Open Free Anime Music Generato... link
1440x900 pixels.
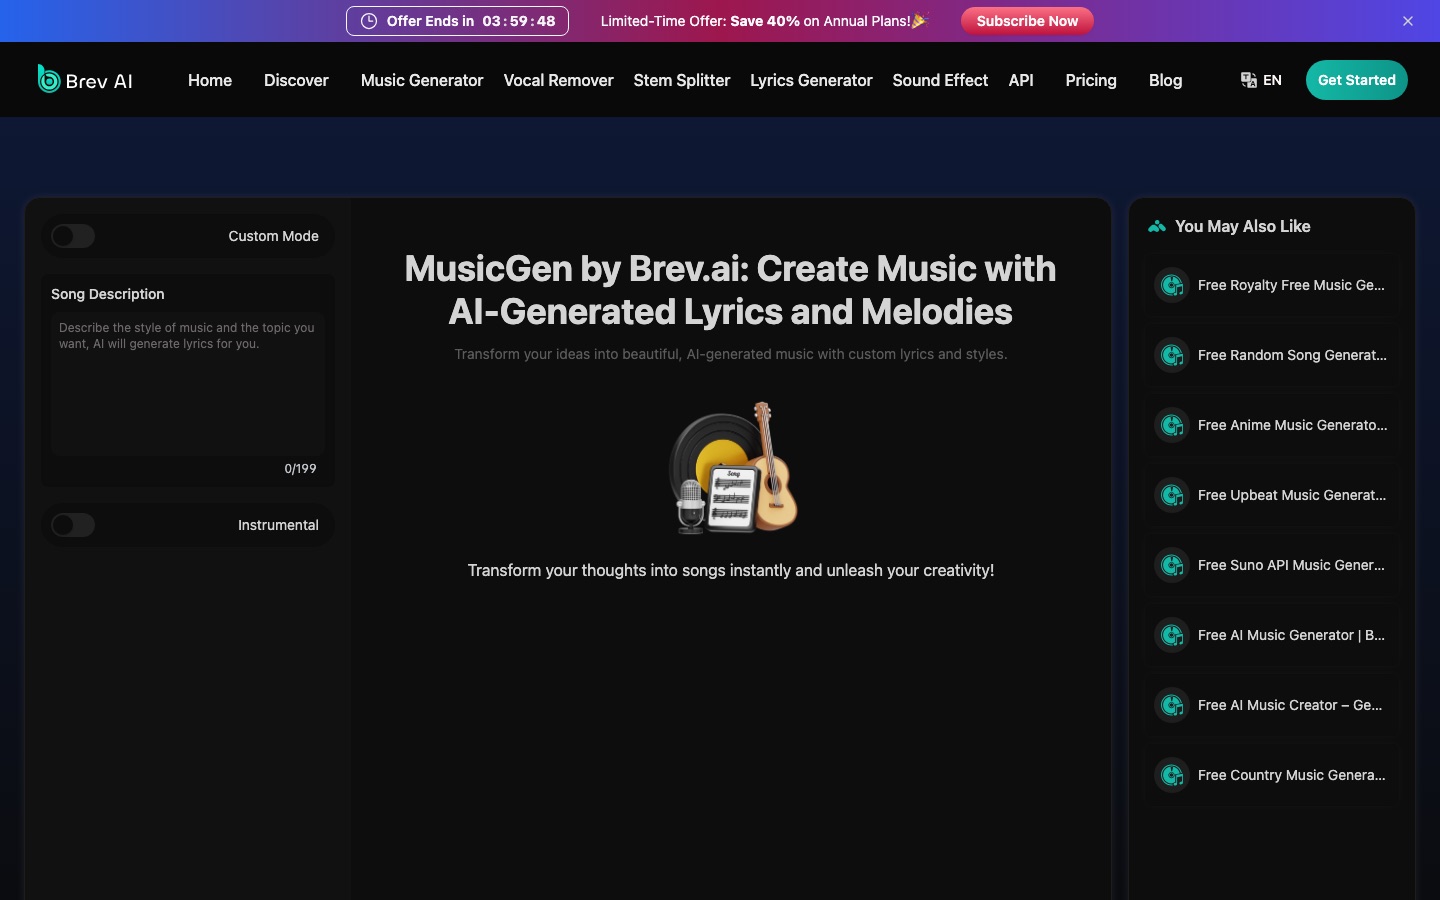click(1272, 425)
